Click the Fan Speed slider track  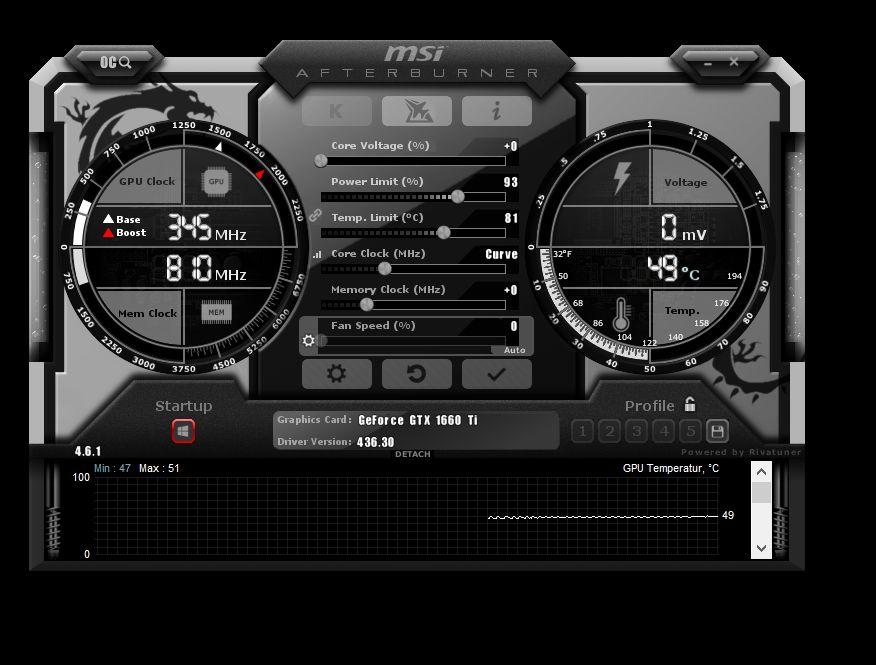click(413, 340)
